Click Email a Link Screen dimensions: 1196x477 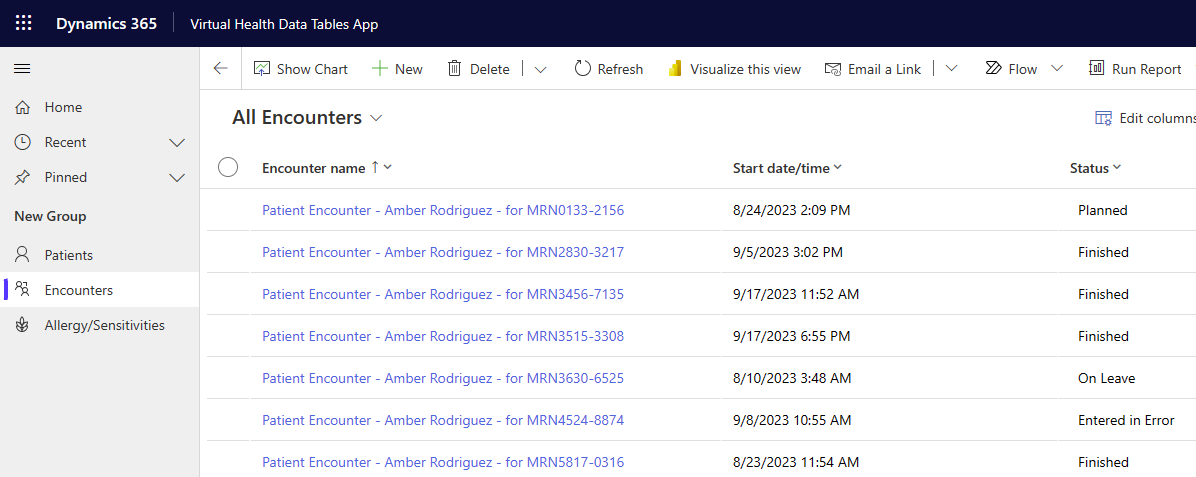pos(873,69)
